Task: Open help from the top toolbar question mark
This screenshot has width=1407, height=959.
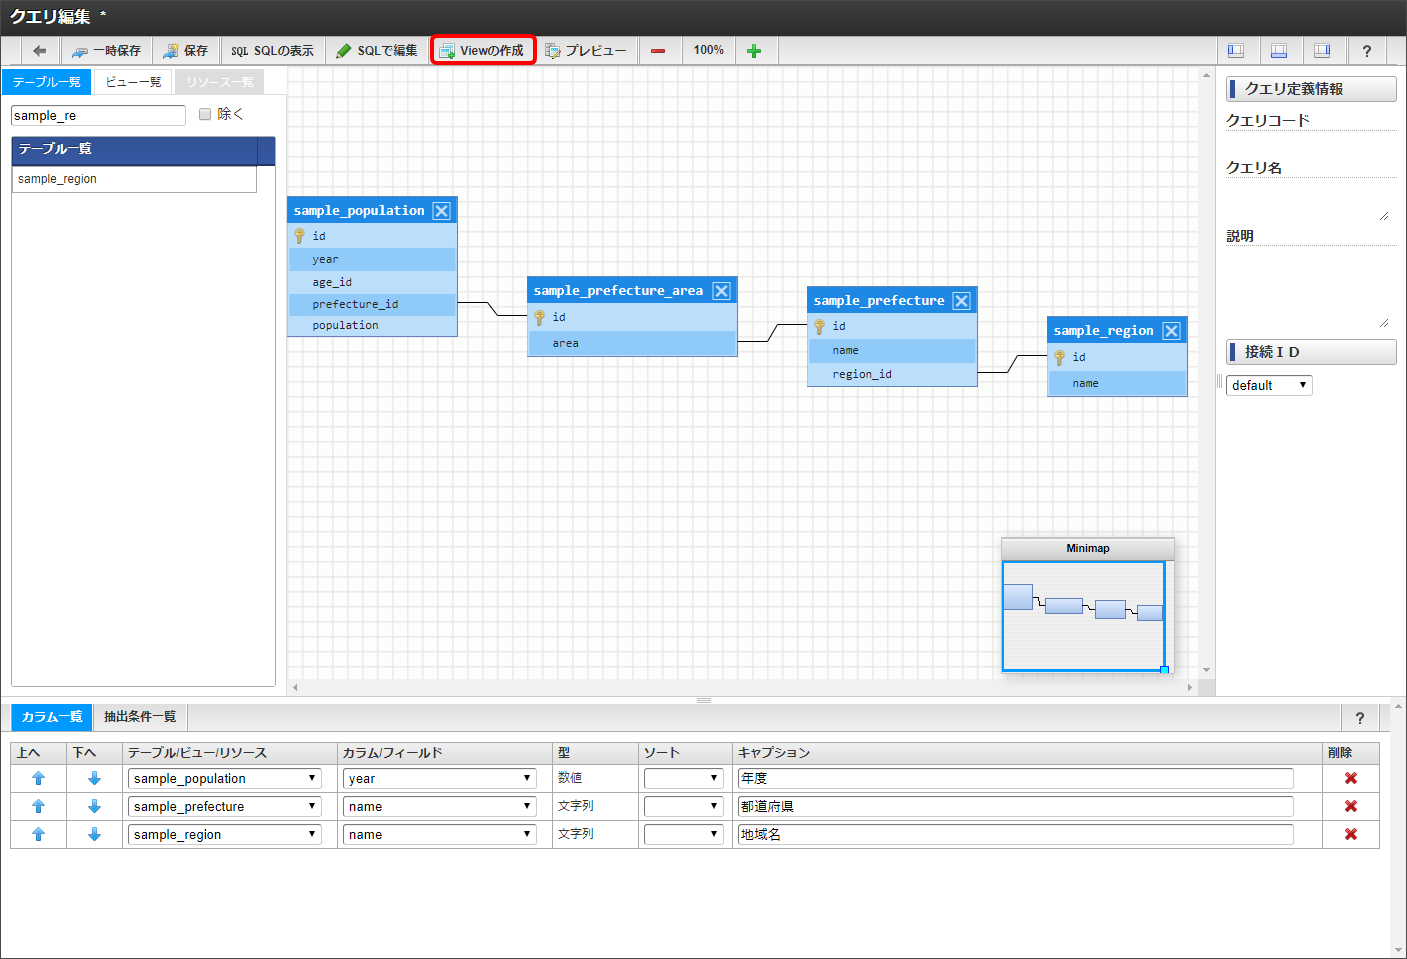Action: click(1367, 51)
